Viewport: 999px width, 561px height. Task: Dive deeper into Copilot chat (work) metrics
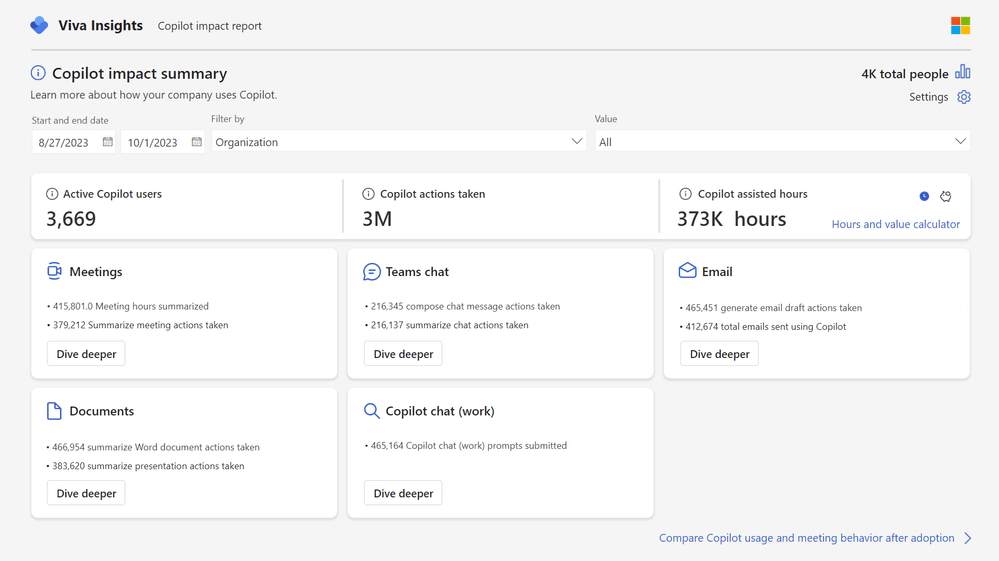[403, 493]
